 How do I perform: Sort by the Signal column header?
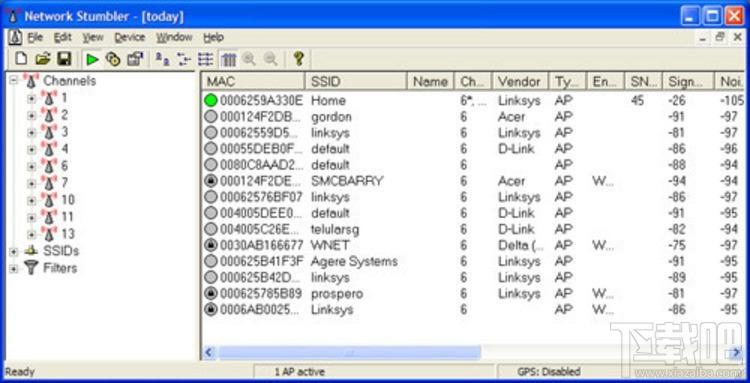pyautogui.click(x=688, y=81)
